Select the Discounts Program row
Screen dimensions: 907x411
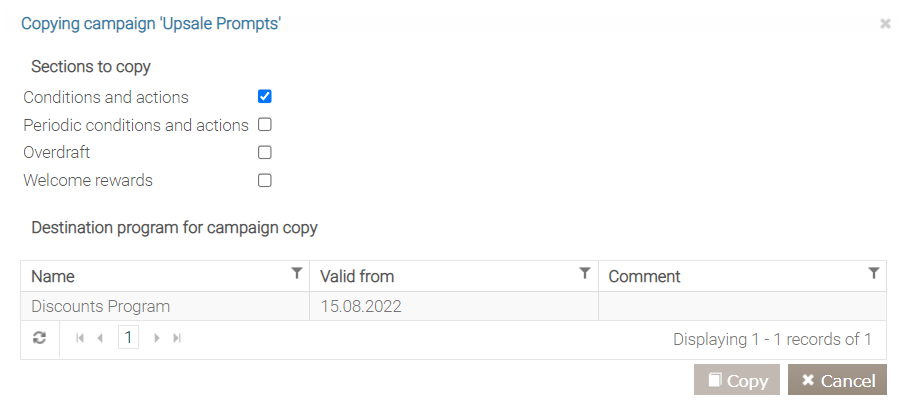point(101,306)
